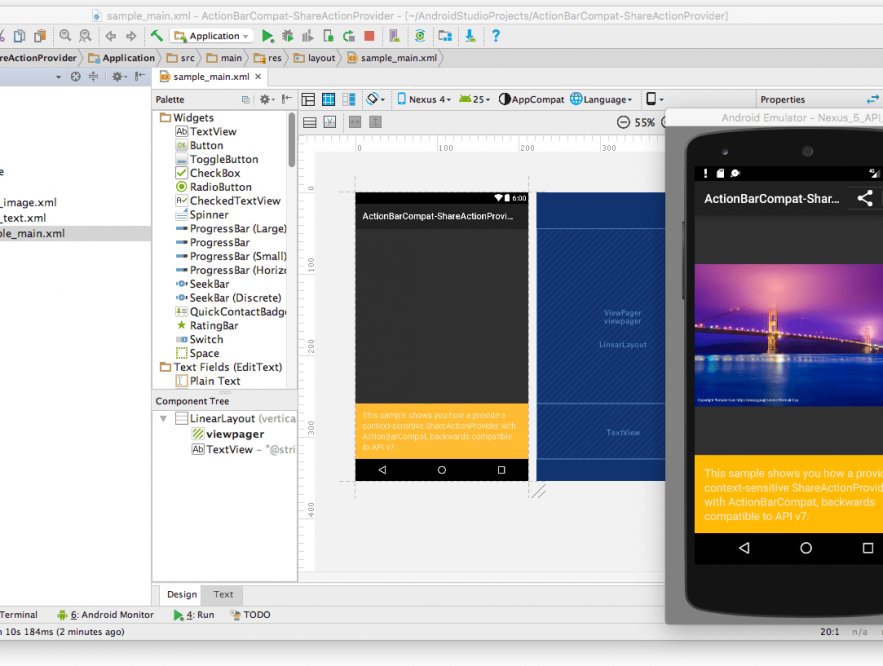Click the green rerun/apply changes icon
This screenshot has height=666, width=883.
pyautogui.click(x=349, y=36)
